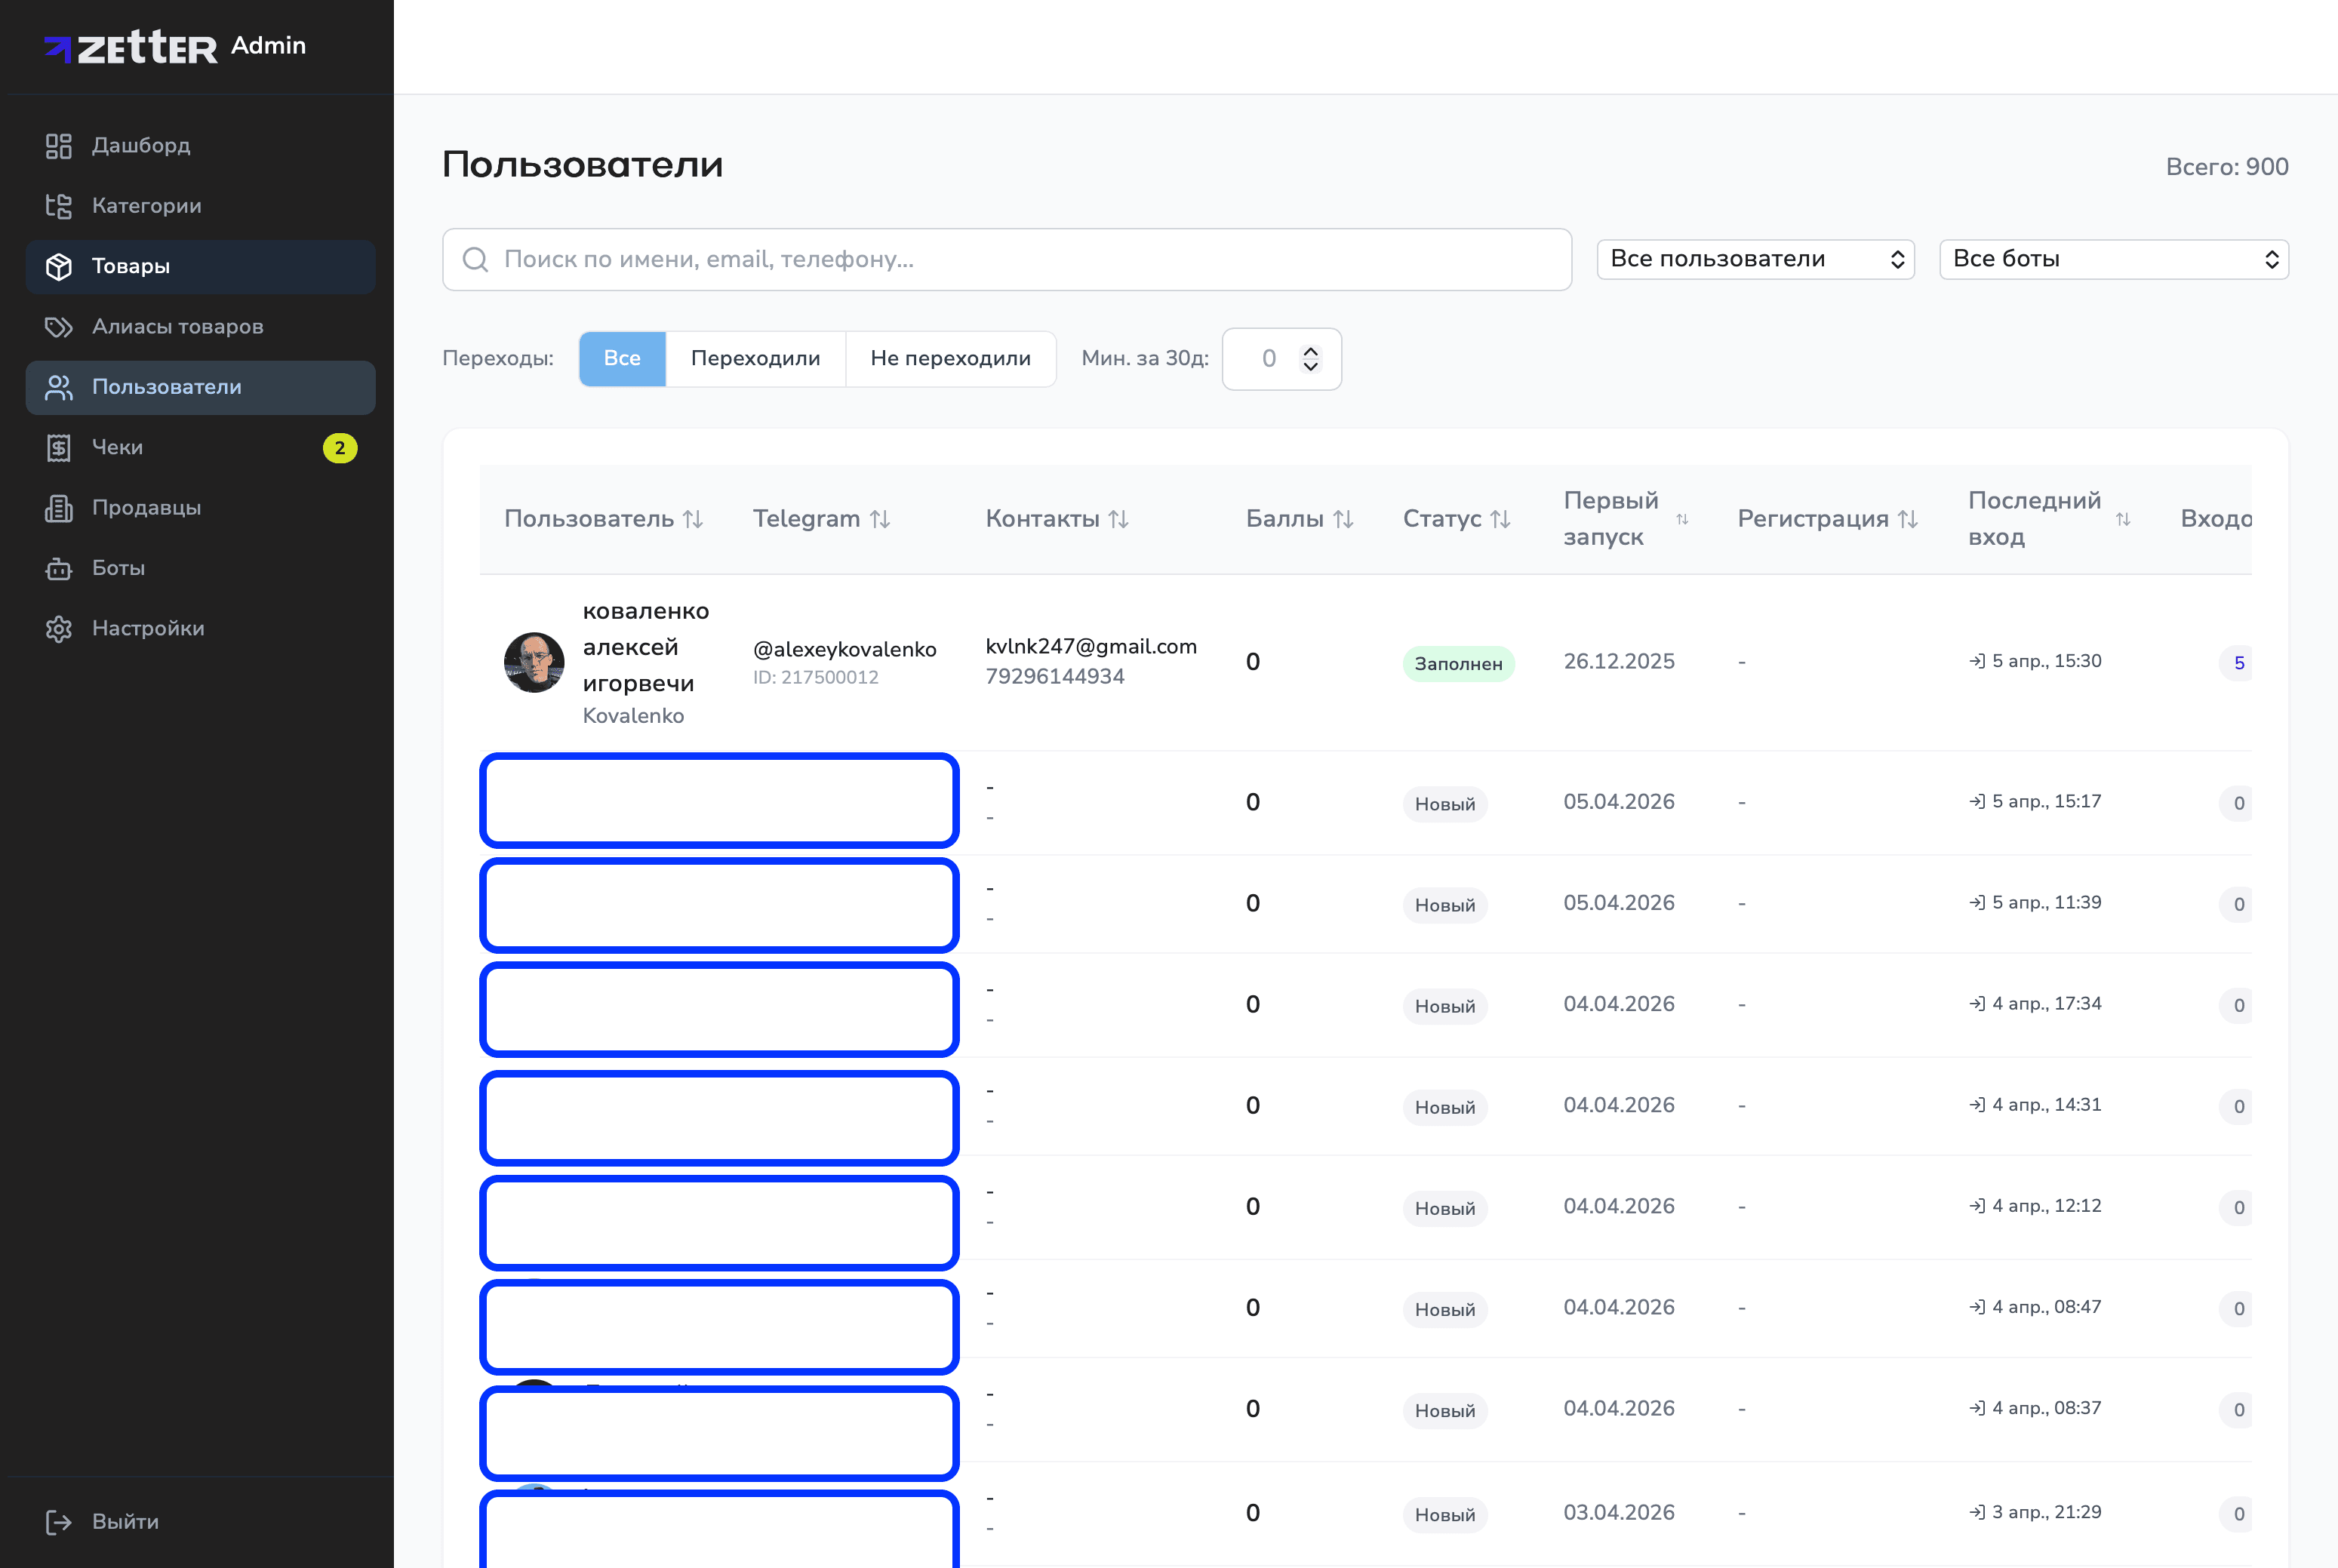2338x1568 pixels.
Task: Increase the 'Мин. за 30д' stepper value
Action: 1310,351
